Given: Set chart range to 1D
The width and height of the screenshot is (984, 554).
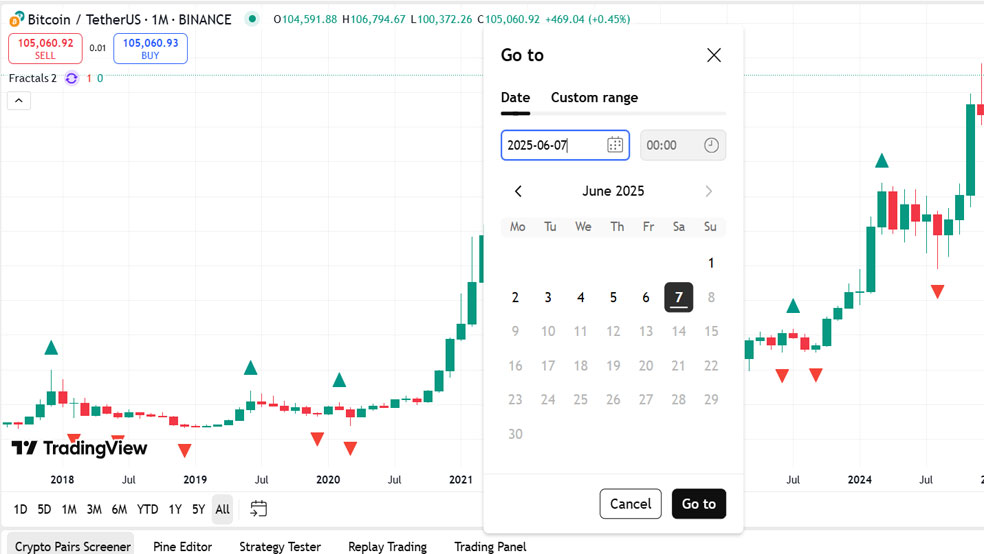Looking at the screenshot, I should pos(20,509).
